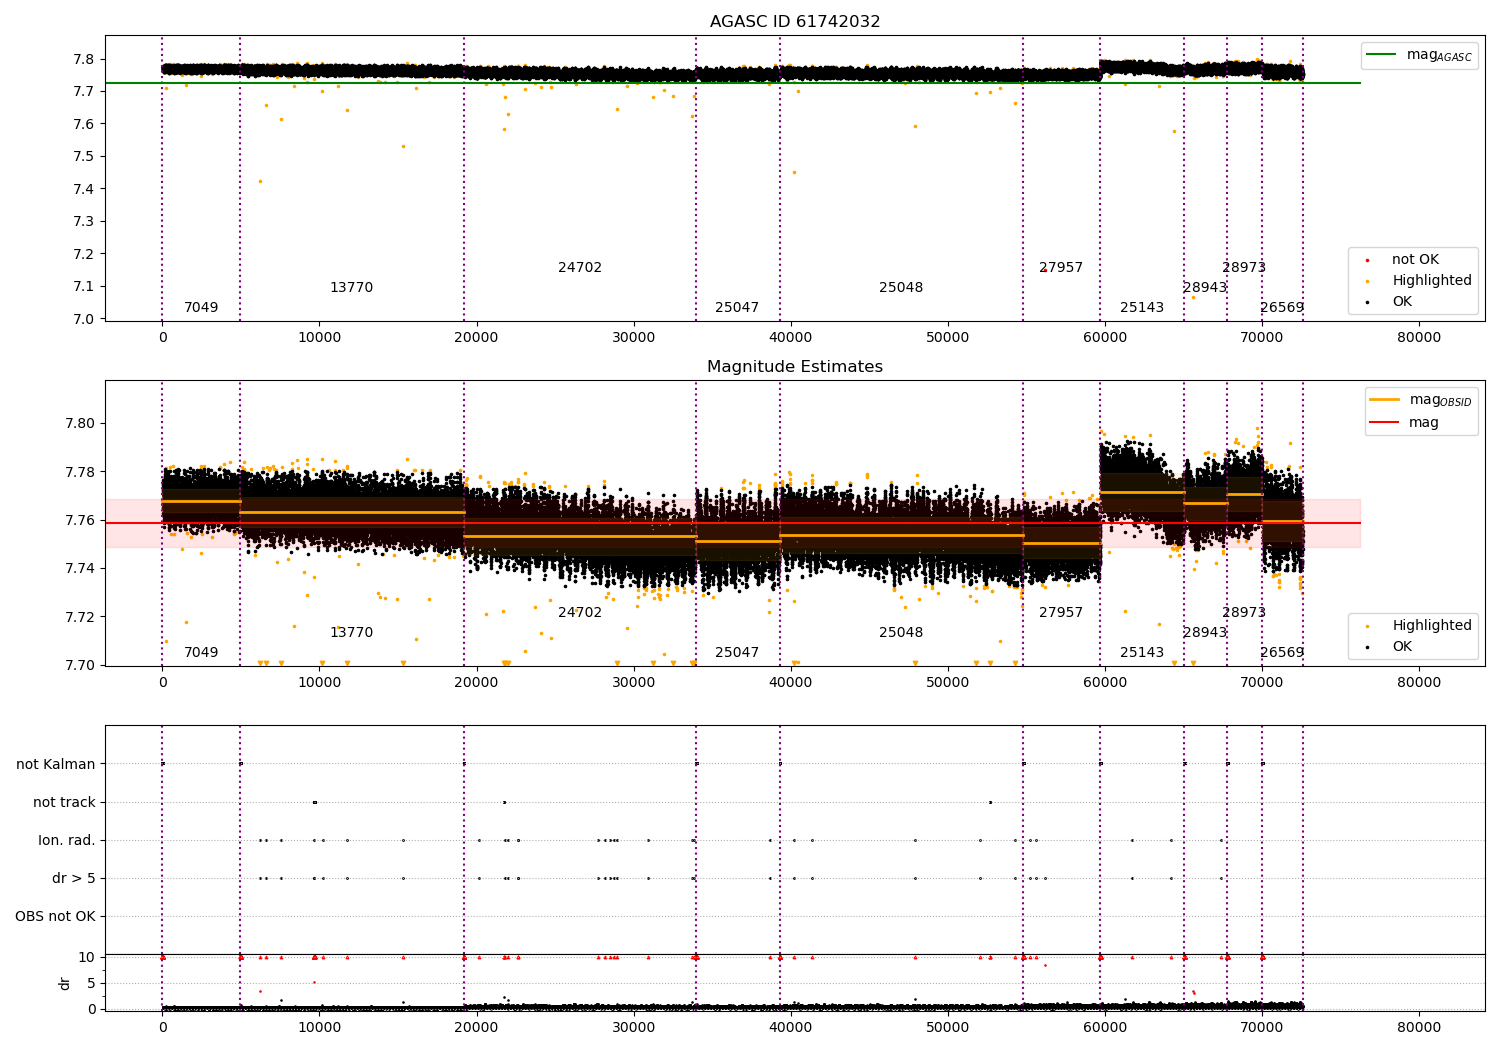Click the 7.0 y-axis tick of top plot
The width and height of the screenshot is (1500, 1050).
point(85,319)
